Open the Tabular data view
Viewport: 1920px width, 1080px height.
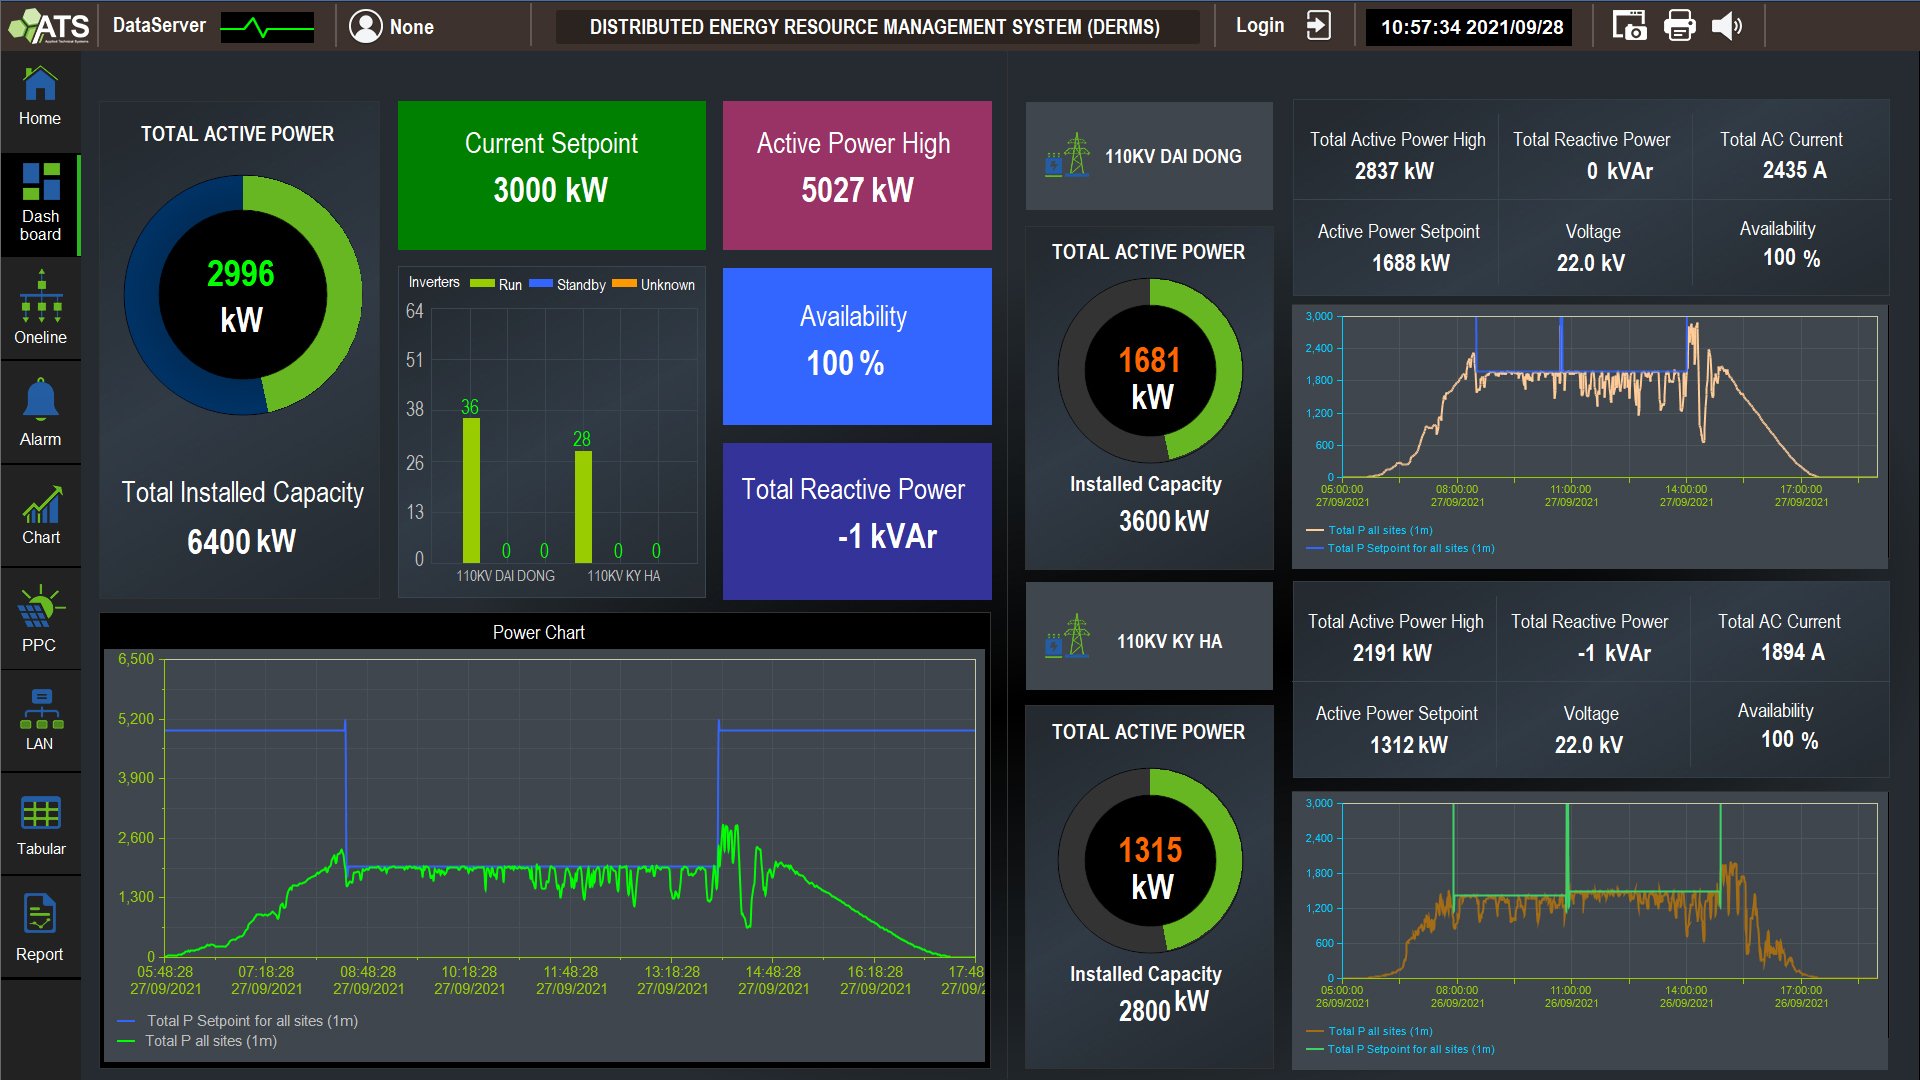coord(40,826)
